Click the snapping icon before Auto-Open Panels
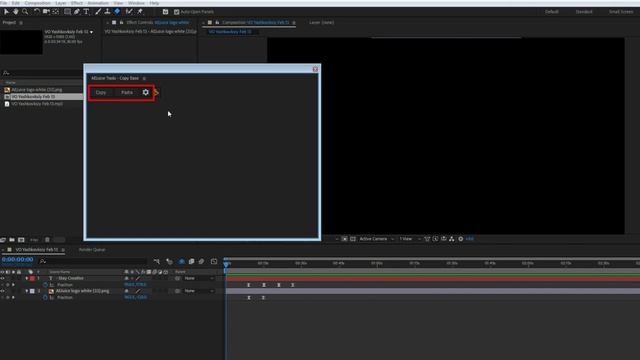Image resolution: width=640 pixels, height=360 pixels. (x=165, y=12)
